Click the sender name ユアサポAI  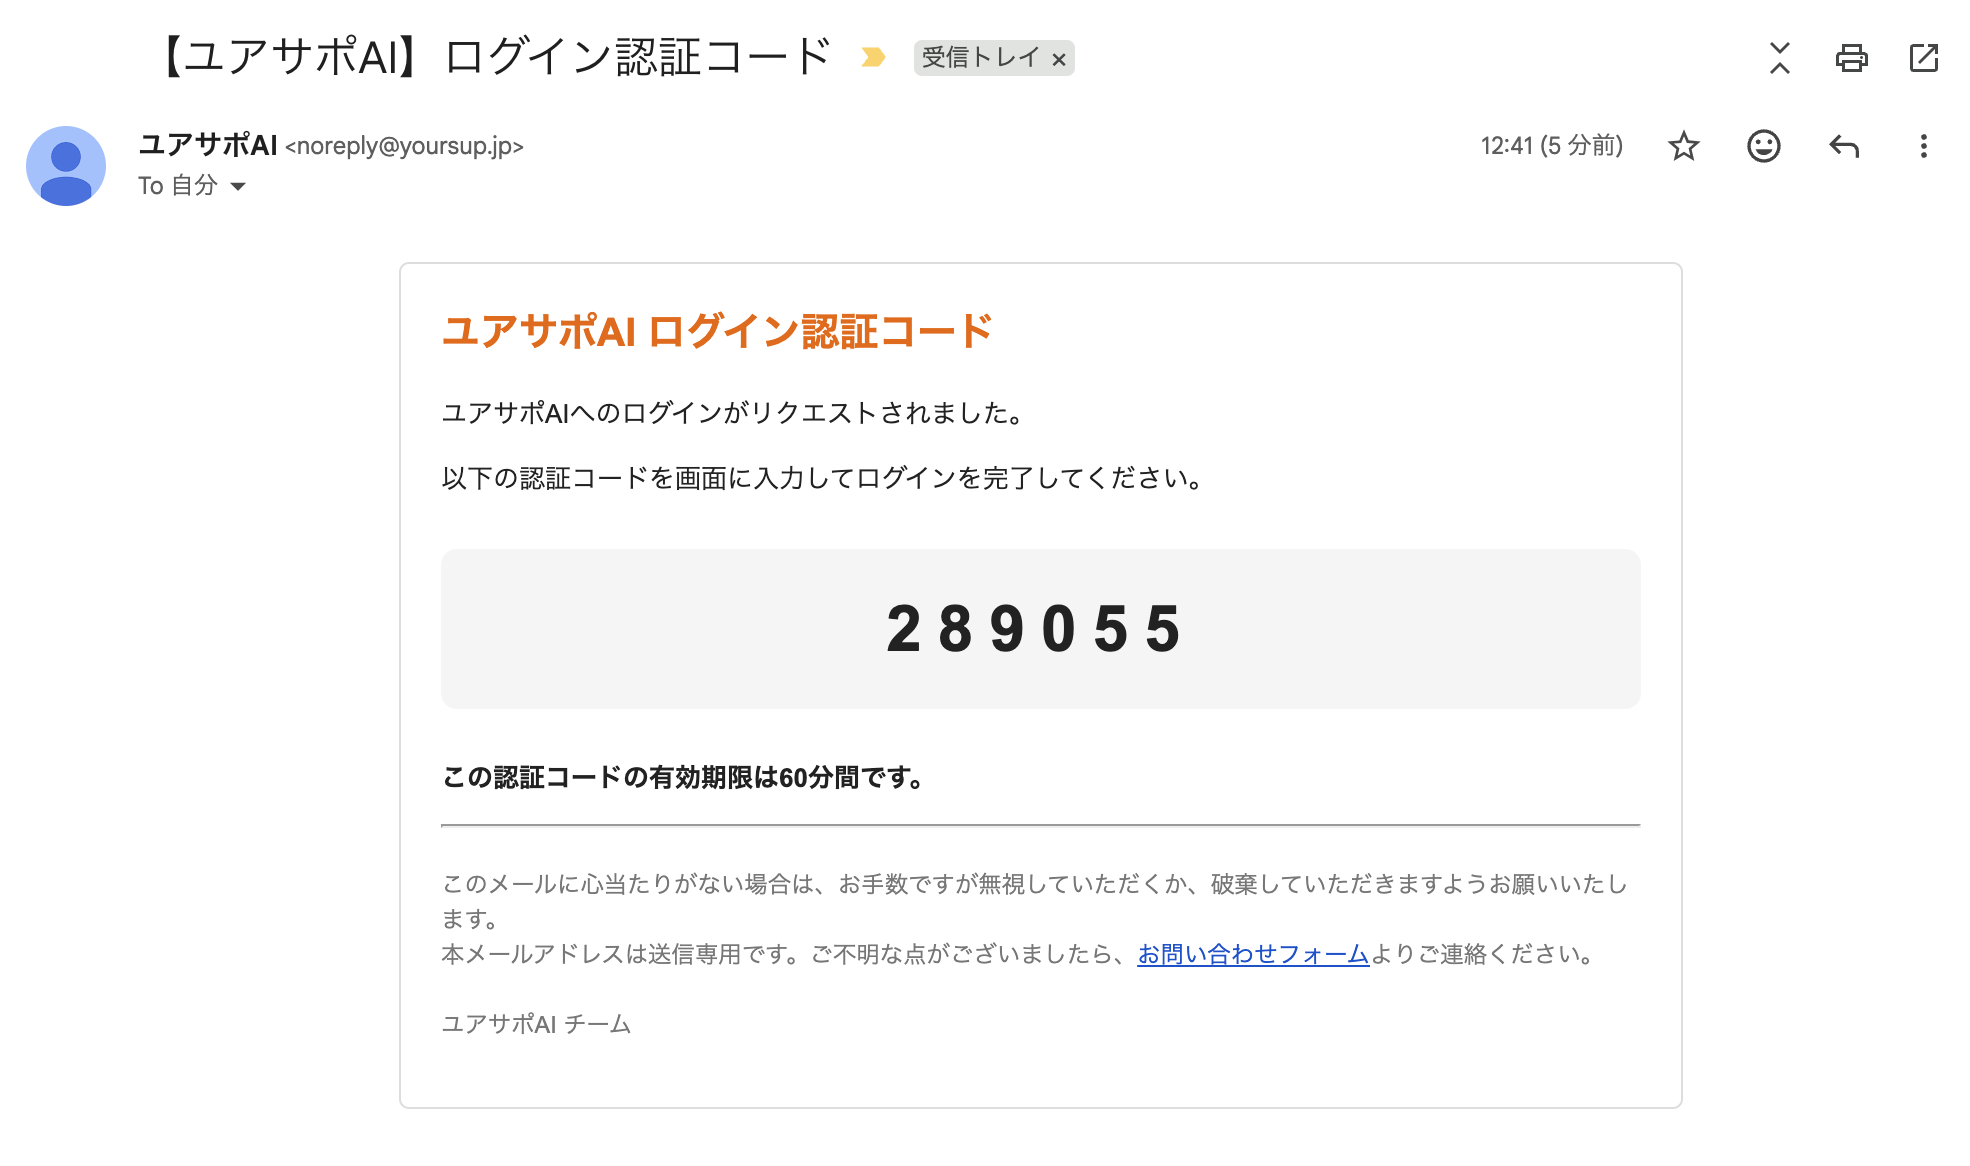click(x=207, y=145)
